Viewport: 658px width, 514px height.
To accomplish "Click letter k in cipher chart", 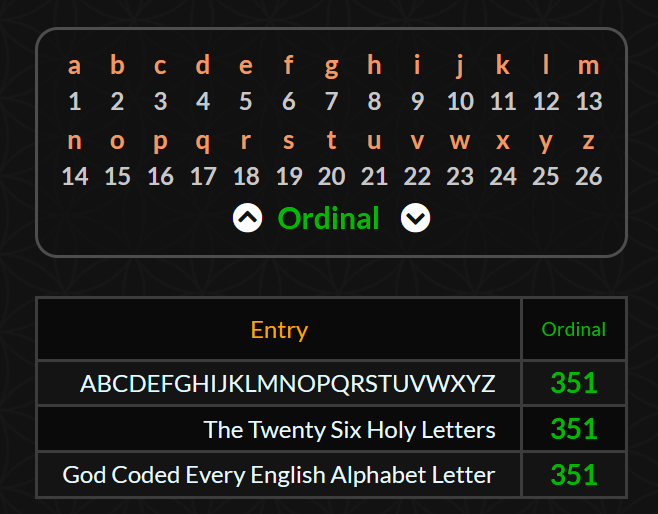I will point(503,65).
